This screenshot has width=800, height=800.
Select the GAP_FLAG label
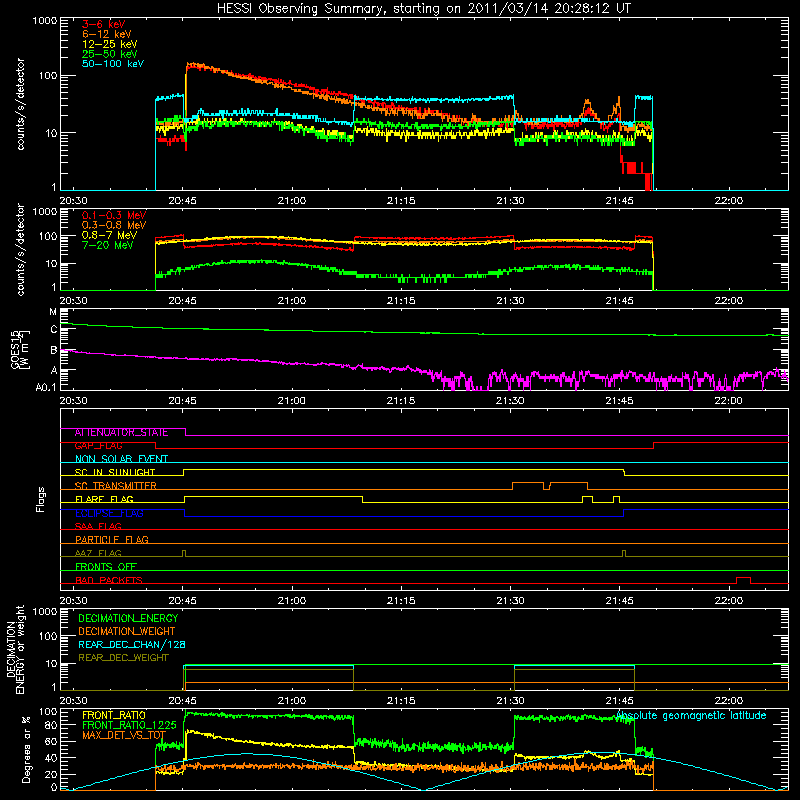98,445
